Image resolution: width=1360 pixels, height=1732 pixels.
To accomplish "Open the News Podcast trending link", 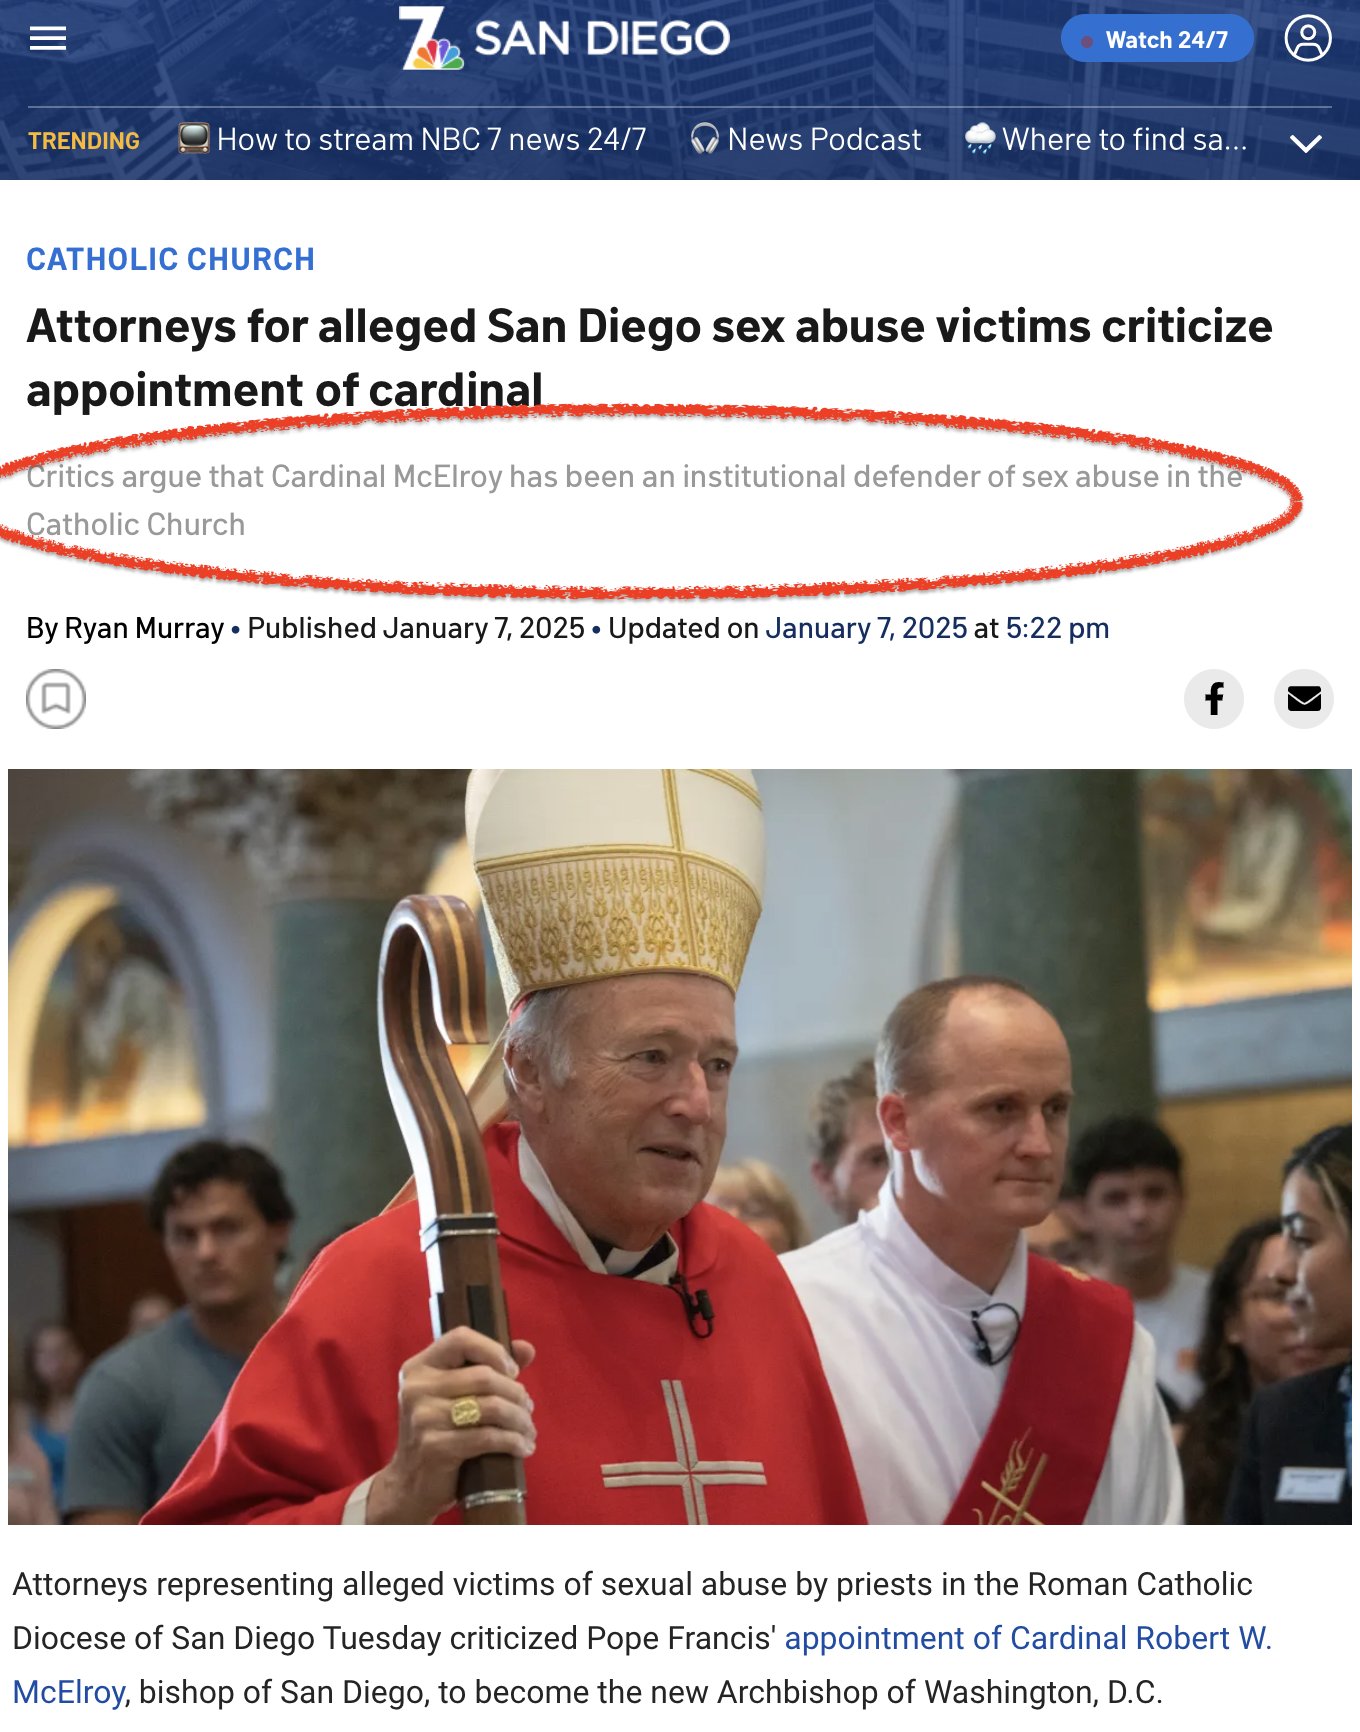I will pyautogui.click(x=824, y=139).
